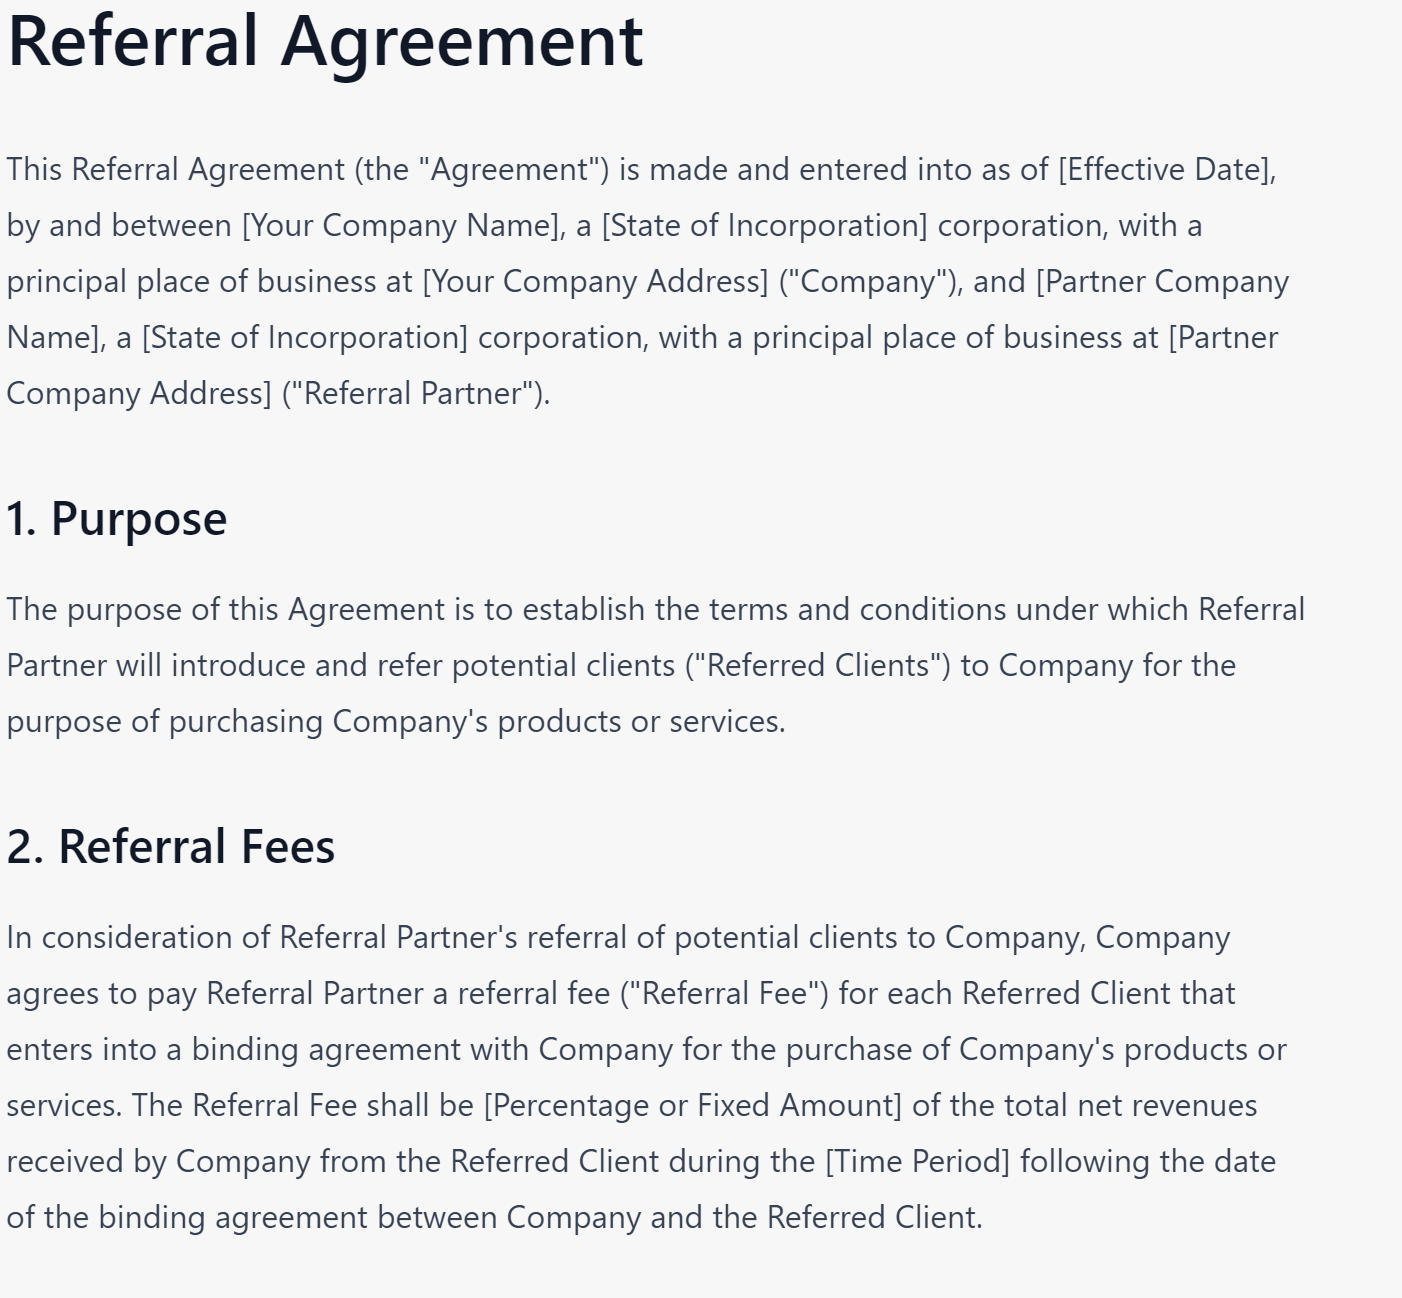The height and width of the screenshot is (1298, 1402).
Task: Click the [Effective Date] placeholder text
Action: [x=1167, y=170]
